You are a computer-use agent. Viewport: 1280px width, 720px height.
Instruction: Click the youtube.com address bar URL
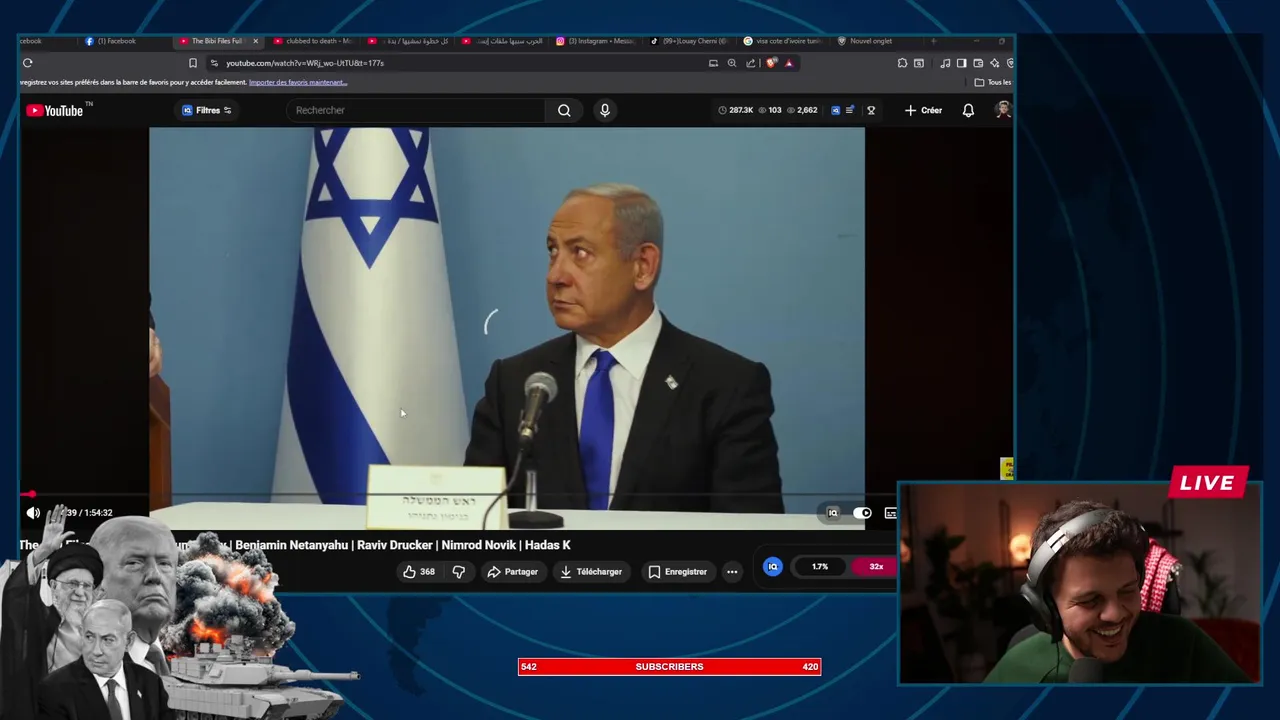coord(305,63)
